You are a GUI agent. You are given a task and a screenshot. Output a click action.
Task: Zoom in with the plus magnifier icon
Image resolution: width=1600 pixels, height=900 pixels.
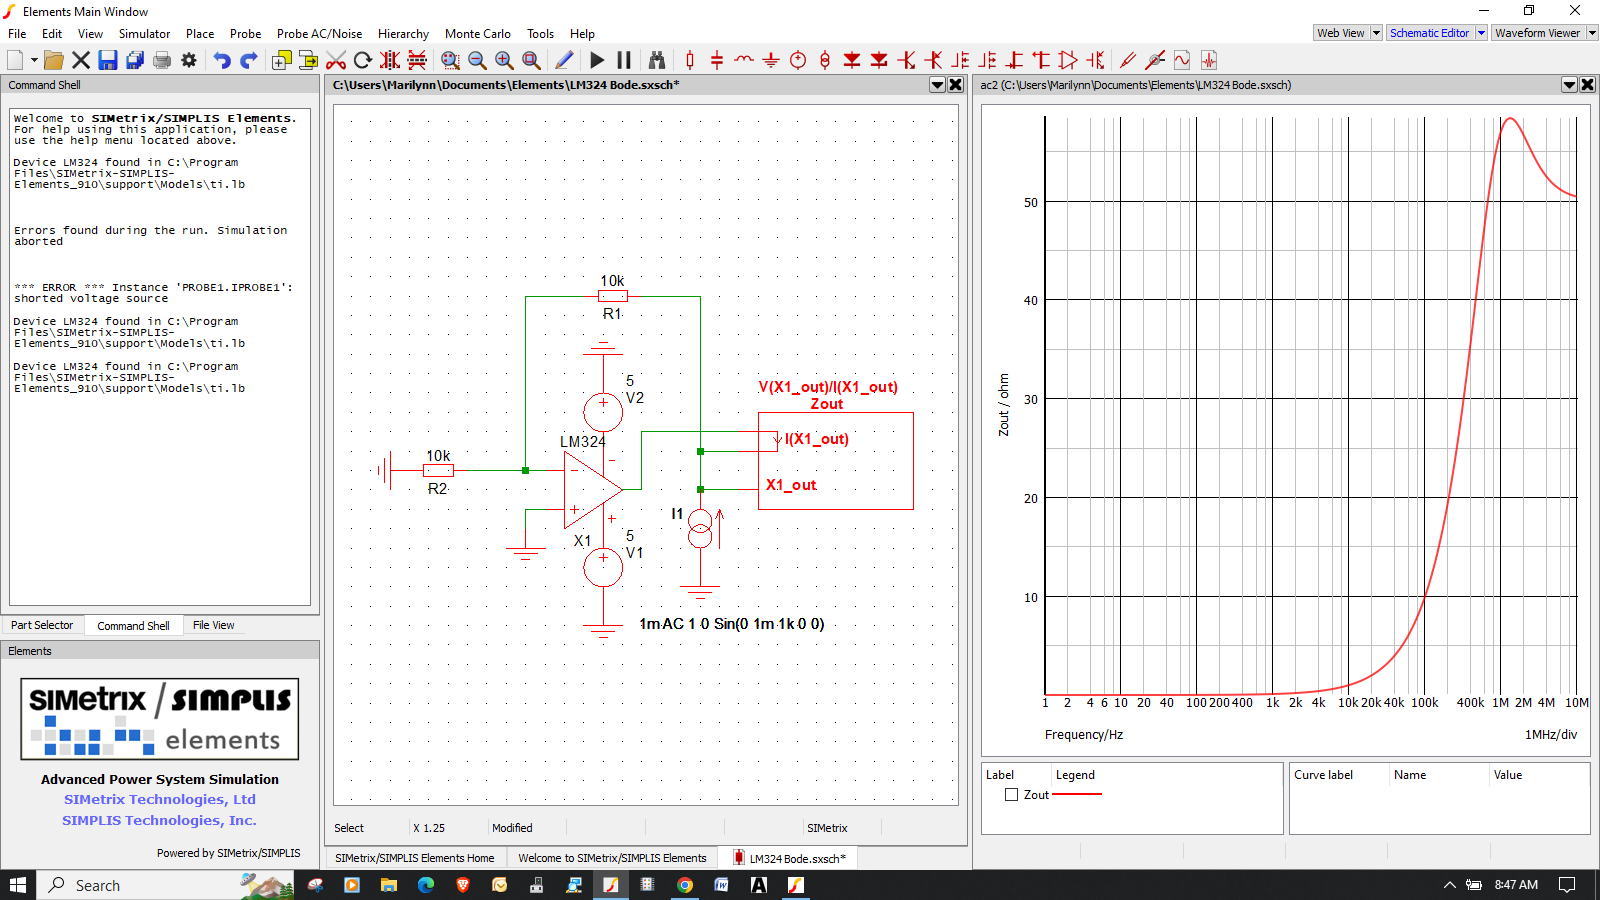(x=504, y=60)
